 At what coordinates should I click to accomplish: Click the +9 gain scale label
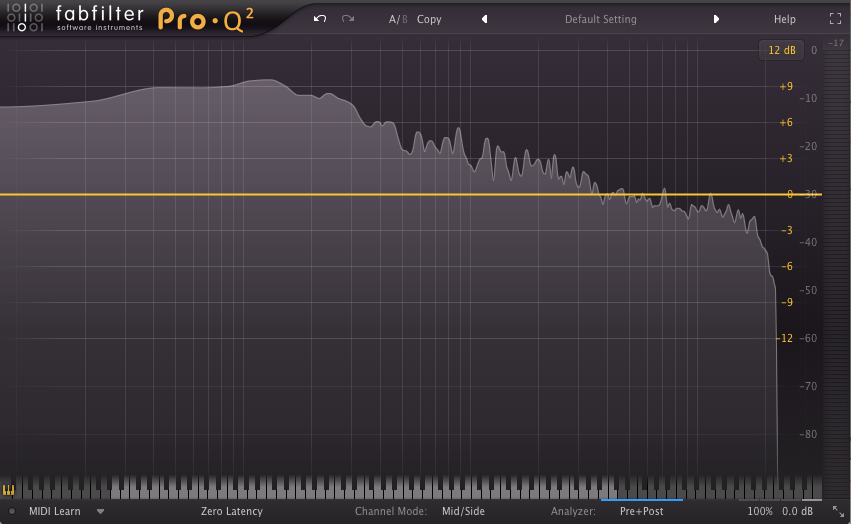tap(786, 86)
